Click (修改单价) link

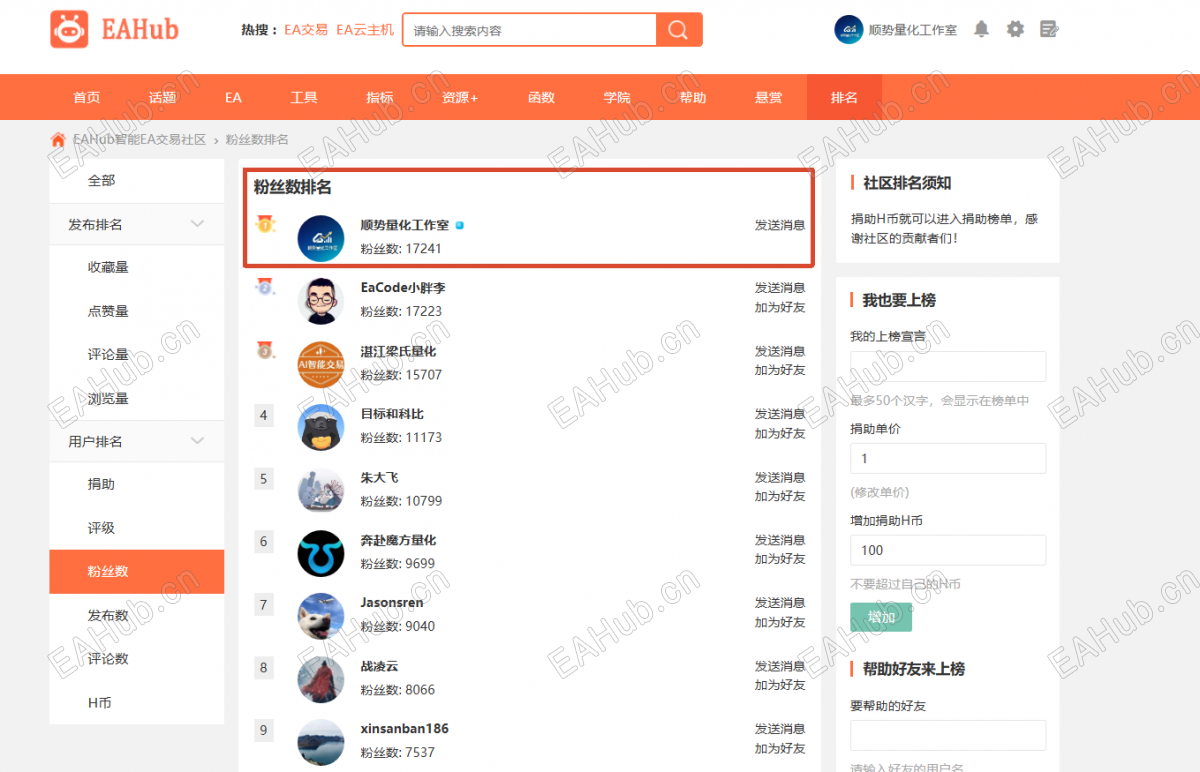880,492
